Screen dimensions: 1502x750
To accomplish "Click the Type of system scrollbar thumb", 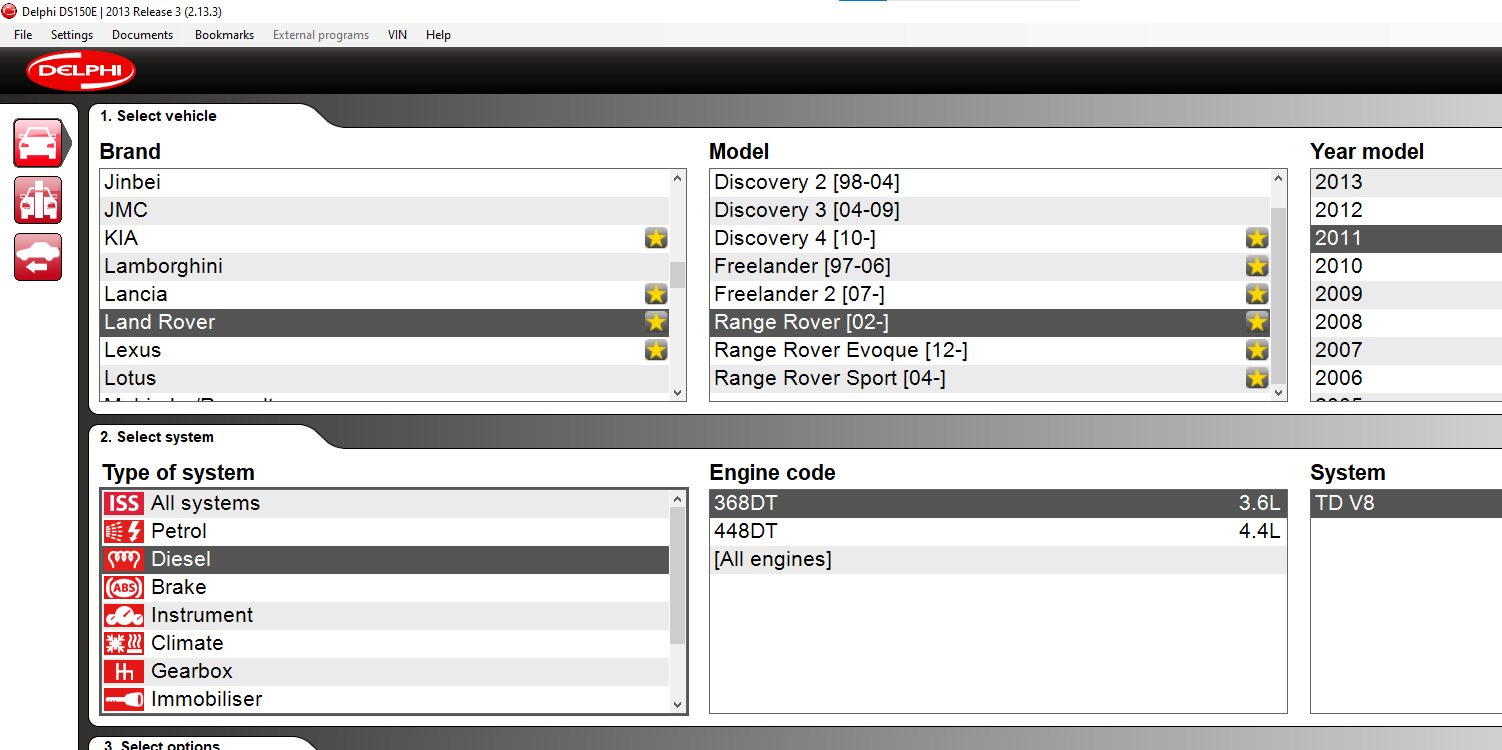I will pyautogui.click(x=678, y=576).
